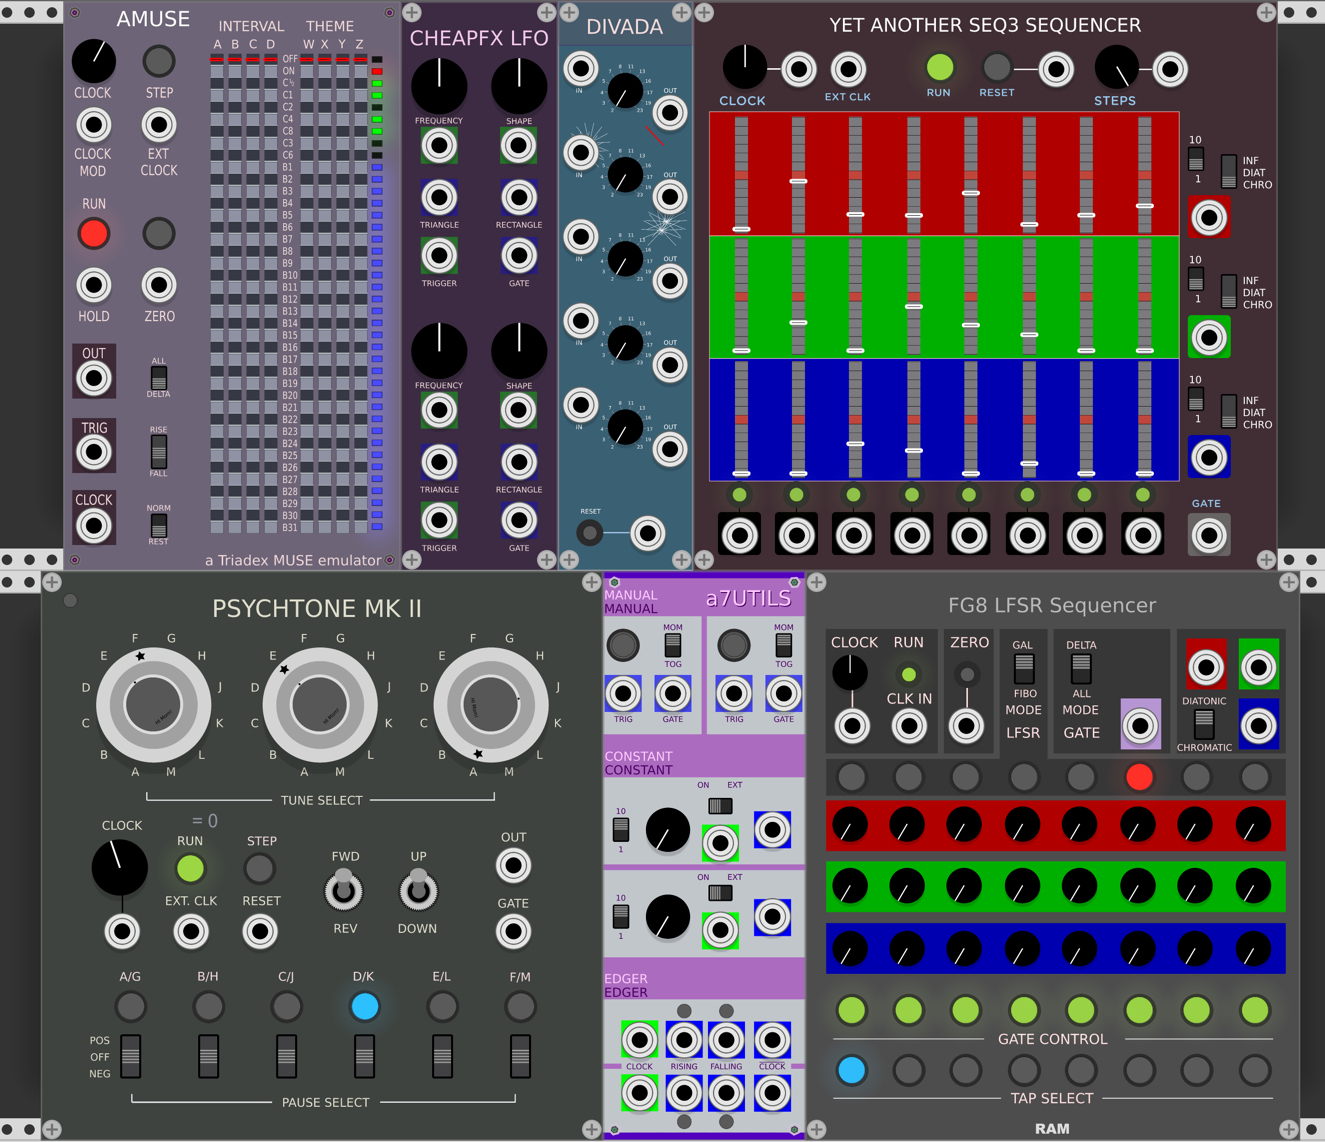Click the AMUSE ZERO jack
1325x1142 pixels.
click(x=159, y=286)
